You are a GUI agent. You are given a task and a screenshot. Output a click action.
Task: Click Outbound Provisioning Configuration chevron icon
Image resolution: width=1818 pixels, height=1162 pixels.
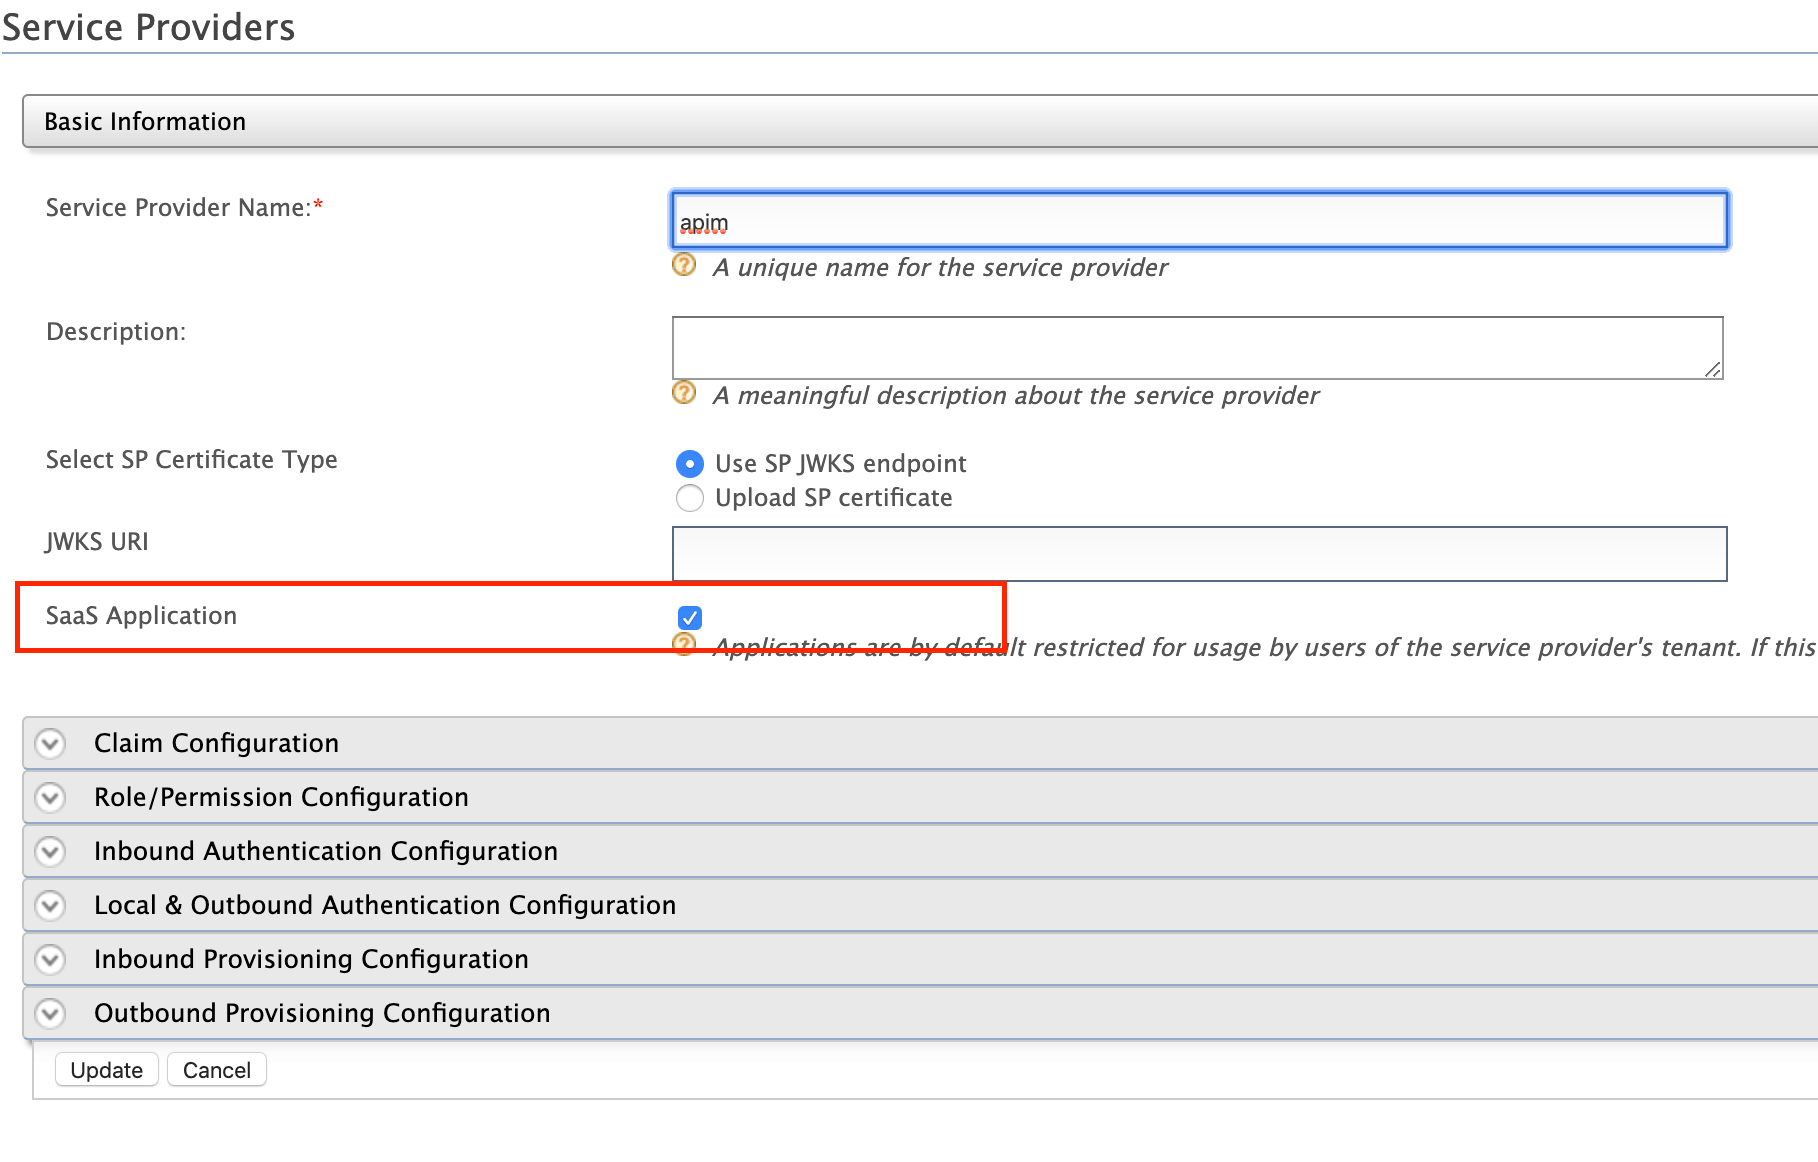click(50, 1014)
